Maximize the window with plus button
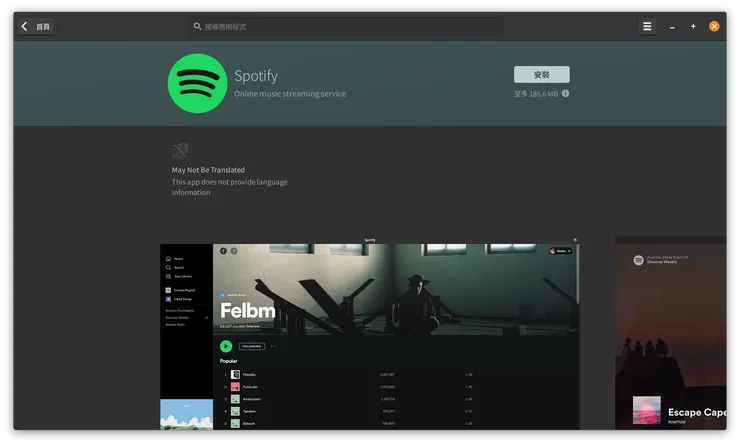The image size is (740, 445). click(x=693, y=26)
